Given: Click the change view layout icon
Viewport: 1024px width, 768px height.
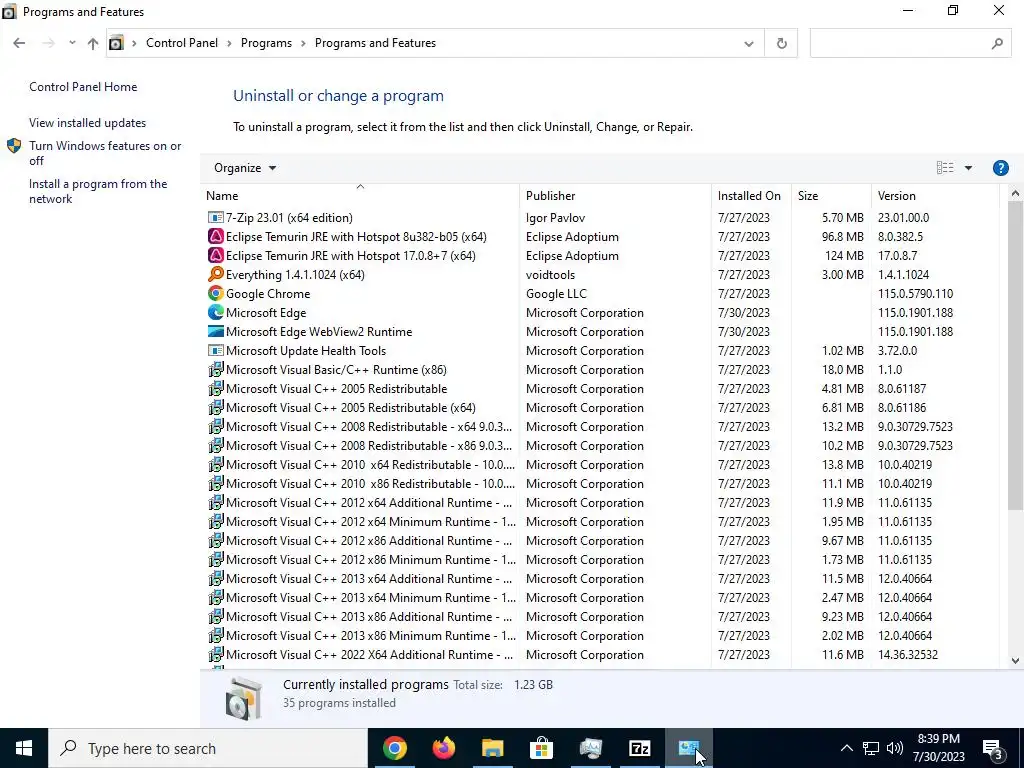Looking at the screenshot, I should click(x=944, y=168).
